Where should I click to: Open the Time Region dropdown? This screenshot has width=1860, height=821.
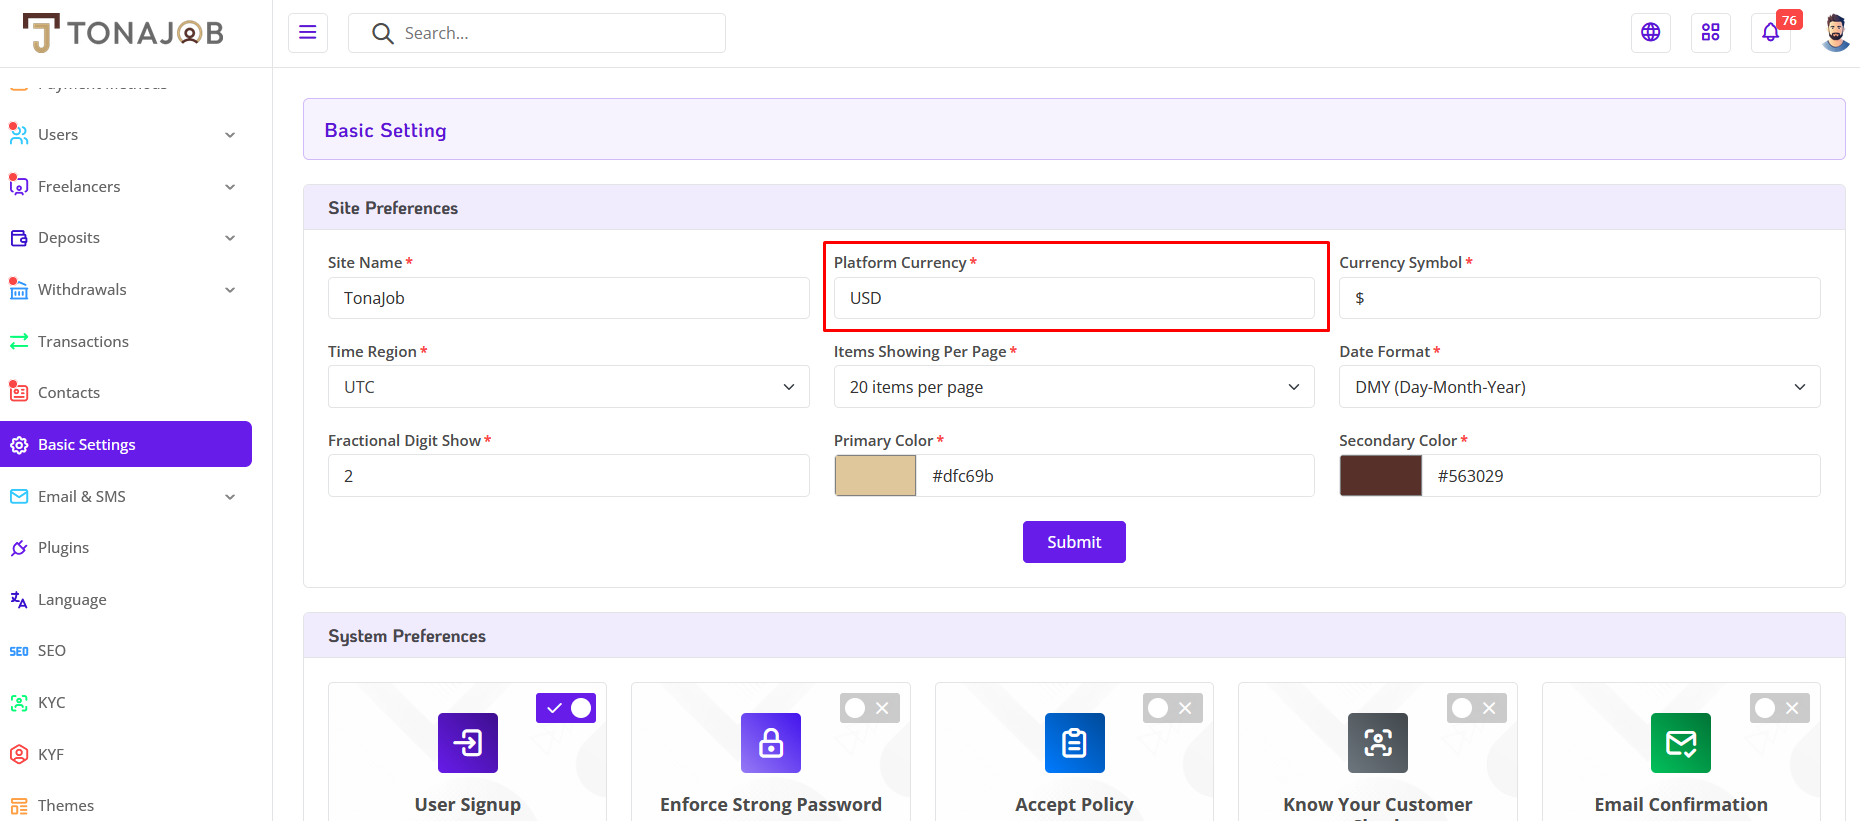pos(568,387)
